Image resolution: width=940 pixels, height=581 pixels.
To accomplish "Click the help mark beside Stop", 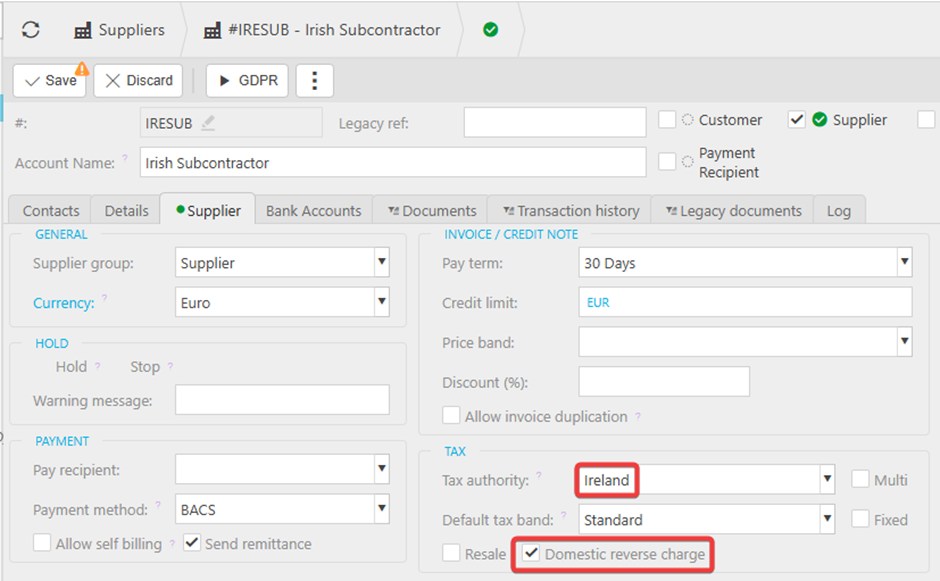I will coord(170,366).
